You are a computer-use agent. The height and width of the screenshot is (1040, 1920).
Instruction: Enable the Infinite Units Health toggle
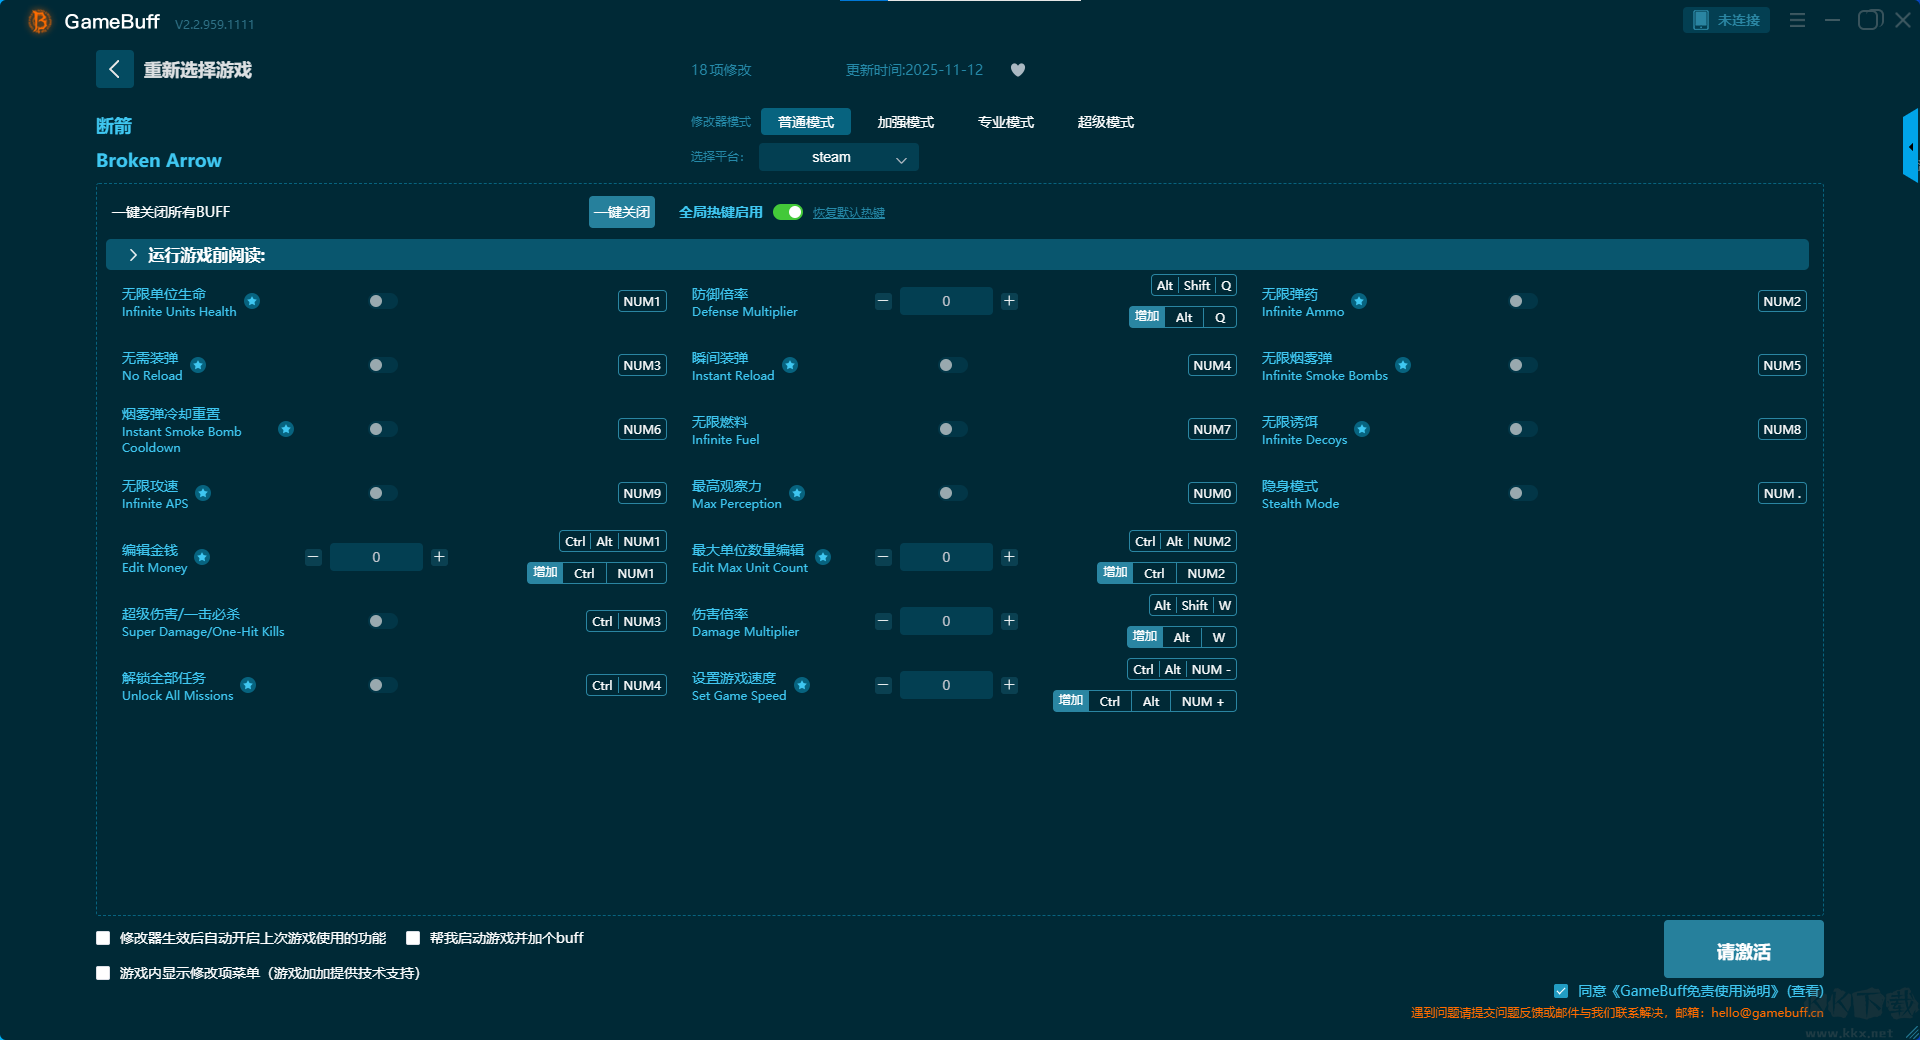[x=381, y=301]
